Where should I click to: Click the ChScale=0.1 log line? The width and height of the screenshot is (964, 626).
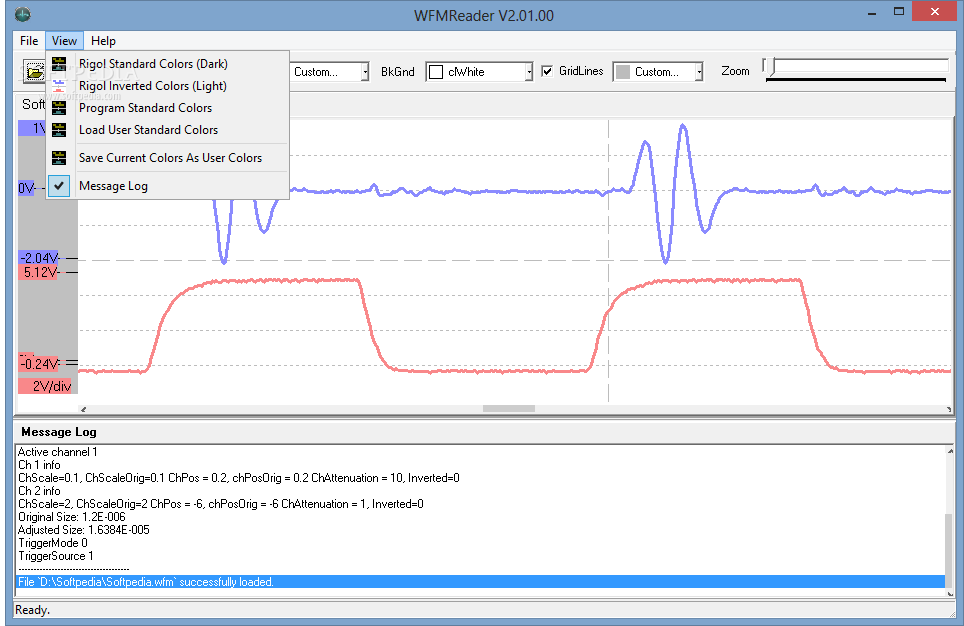click(239, 478)
